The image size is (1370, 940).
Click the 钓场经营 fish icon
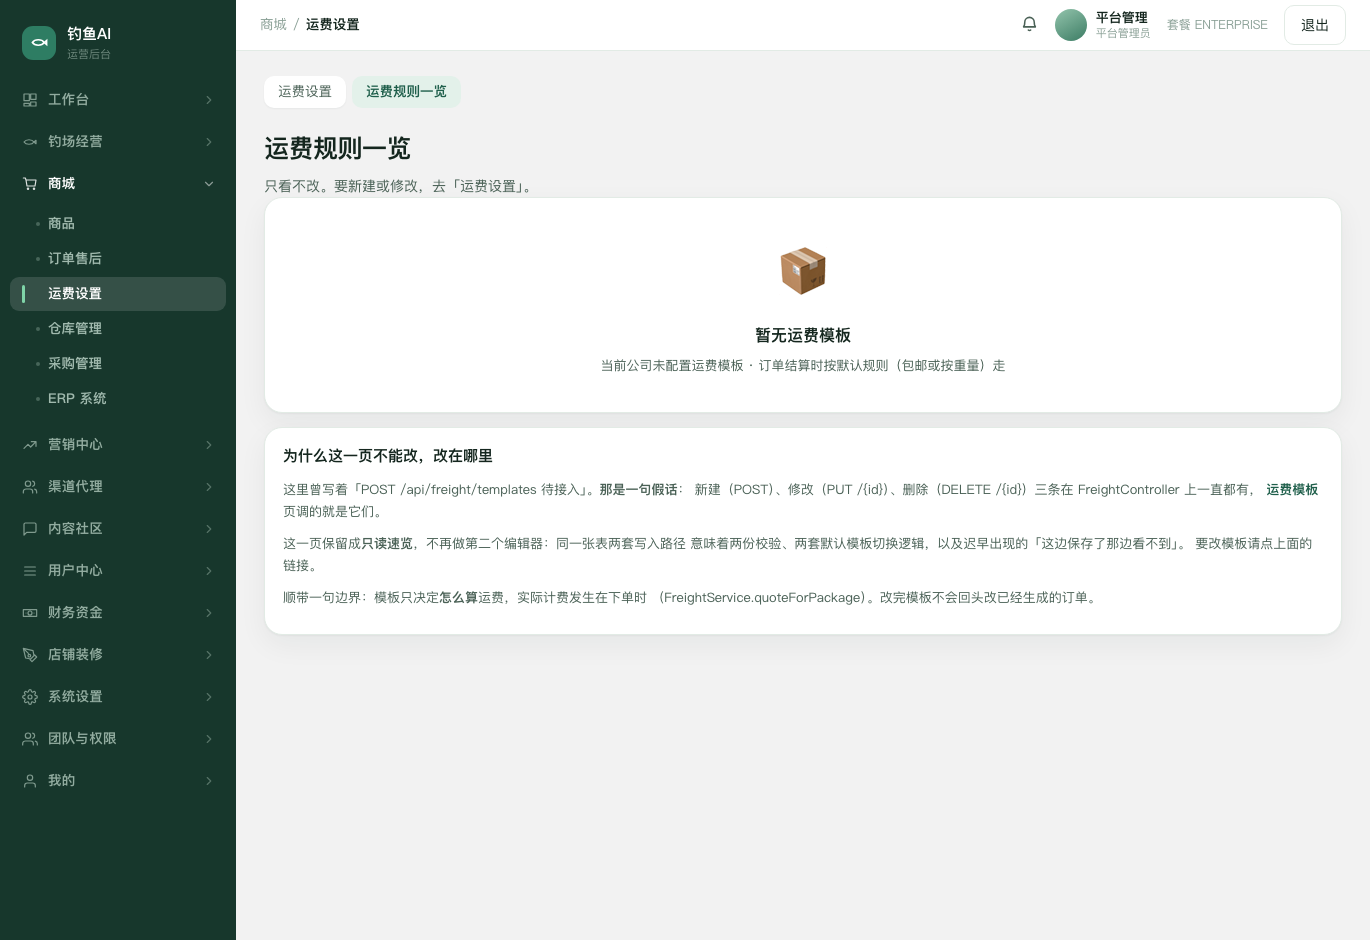click(x=30, y=142)
